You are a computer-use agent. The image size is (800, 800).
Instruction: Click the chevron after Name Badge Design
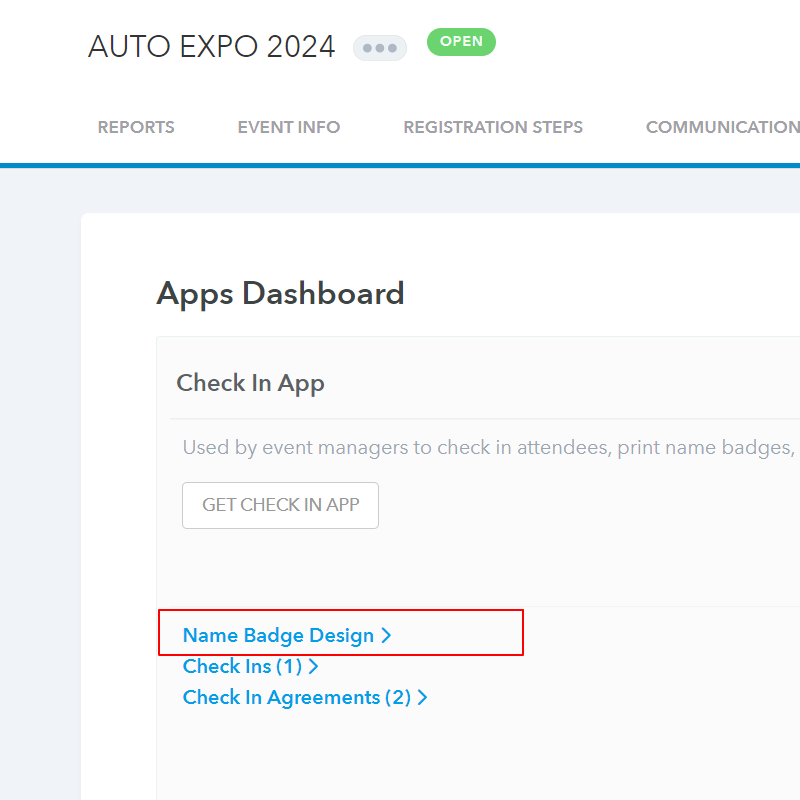click(x=387, y=636)
